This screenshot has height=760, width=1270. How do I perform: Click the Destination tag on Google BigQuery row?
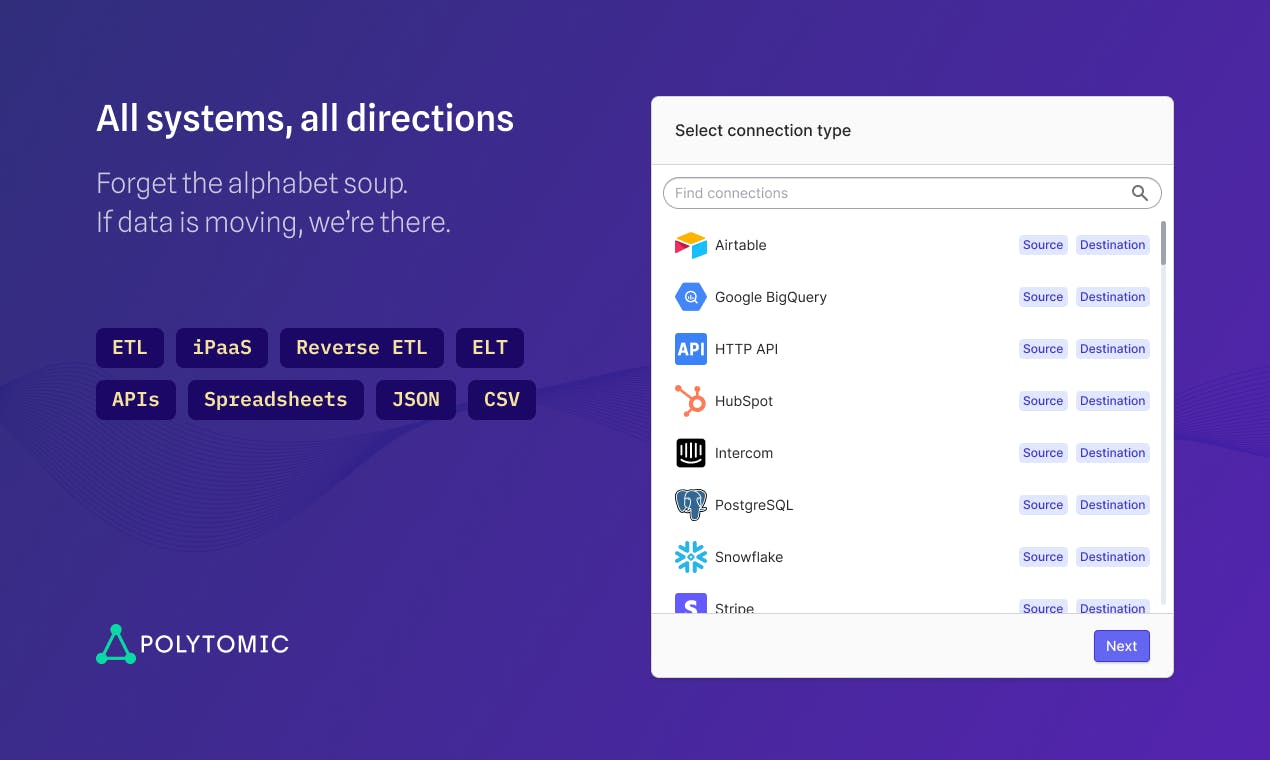(x=1113, y=297)
